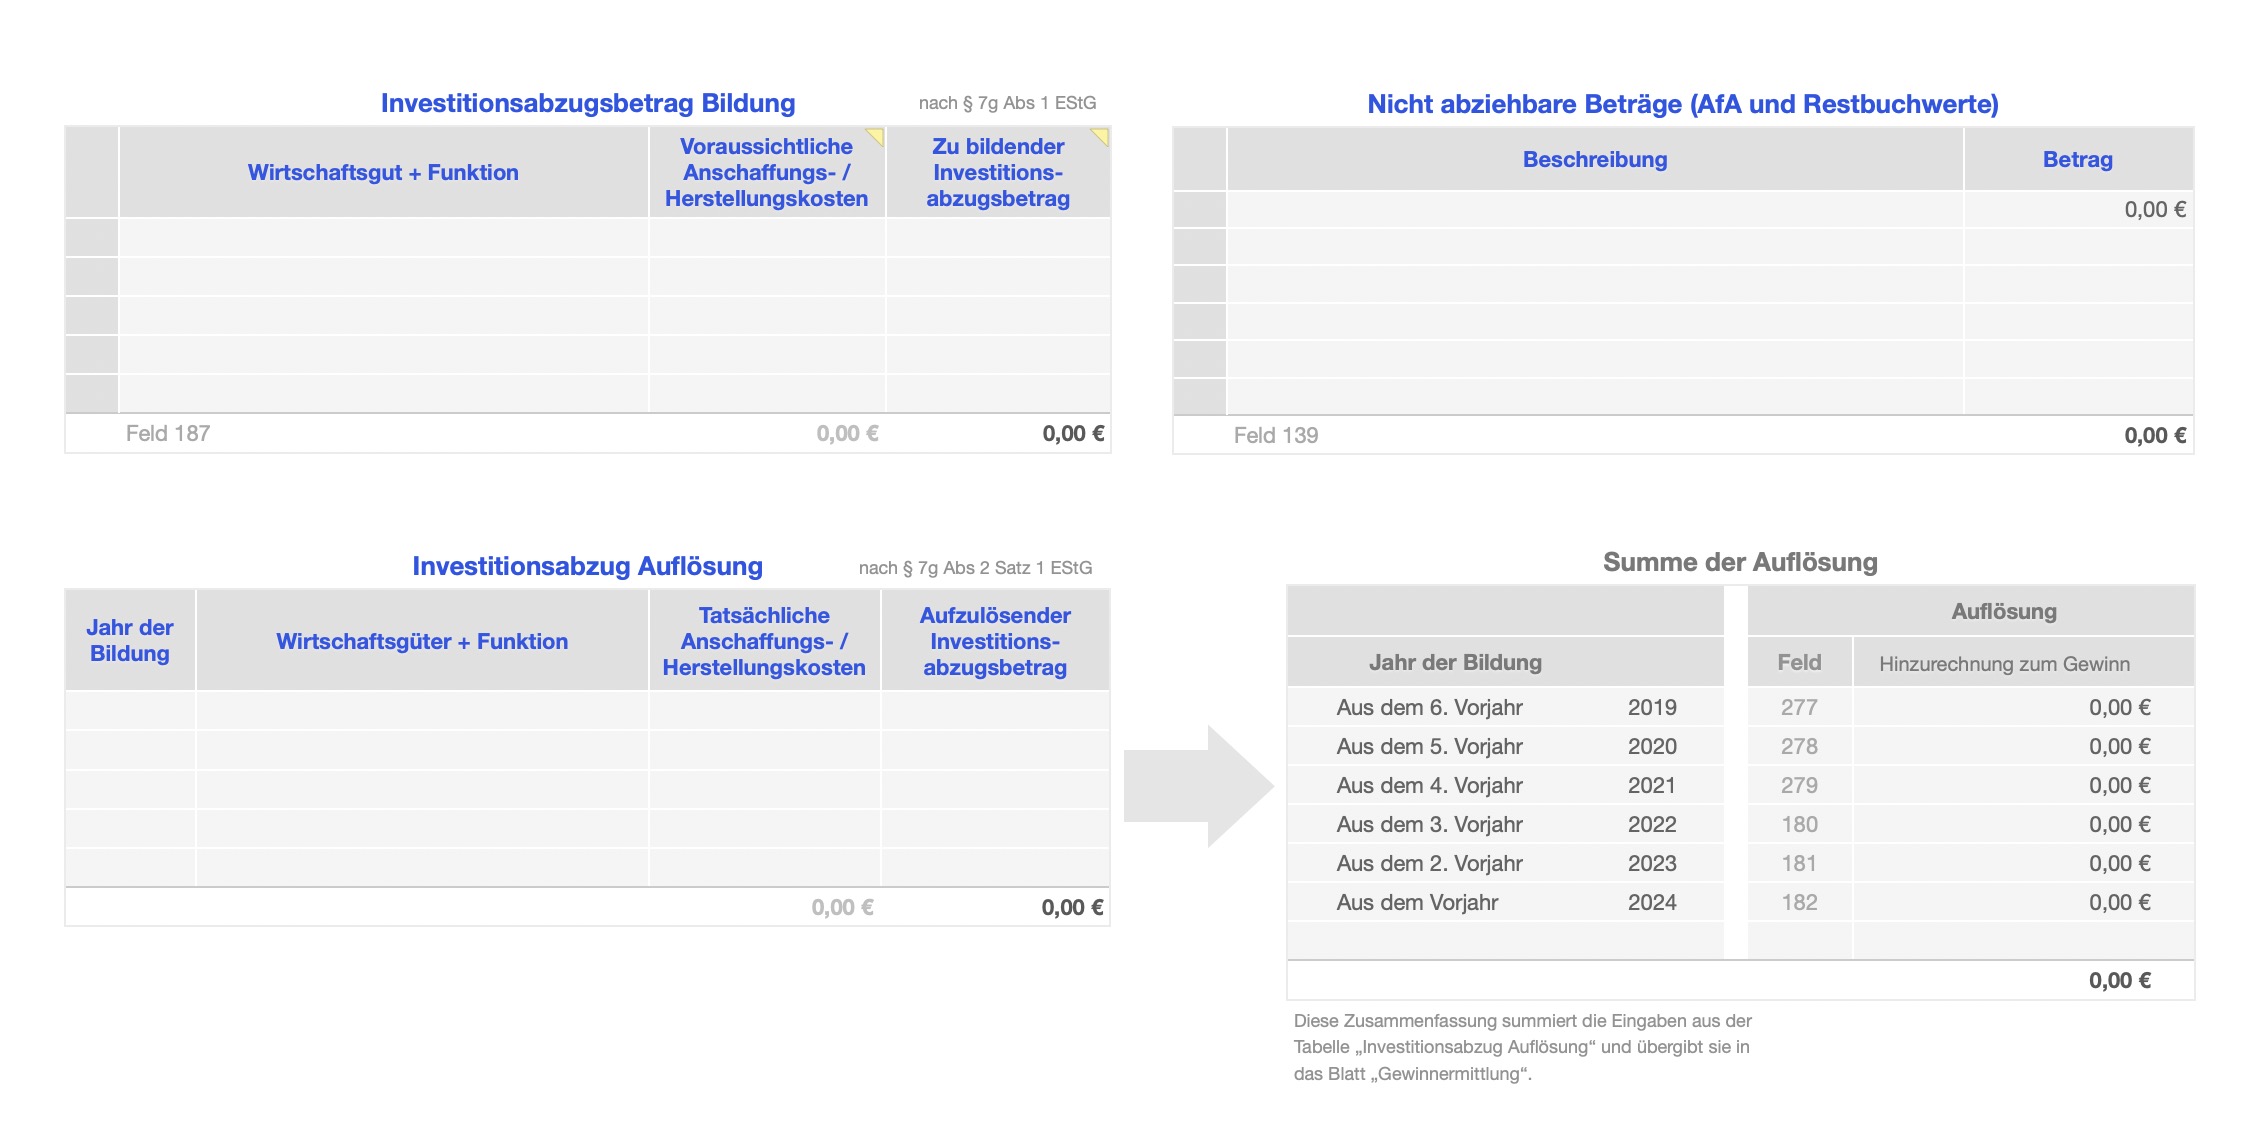Click the first Betrag cell showing 0,00 €

click(x=2078, y=210)
